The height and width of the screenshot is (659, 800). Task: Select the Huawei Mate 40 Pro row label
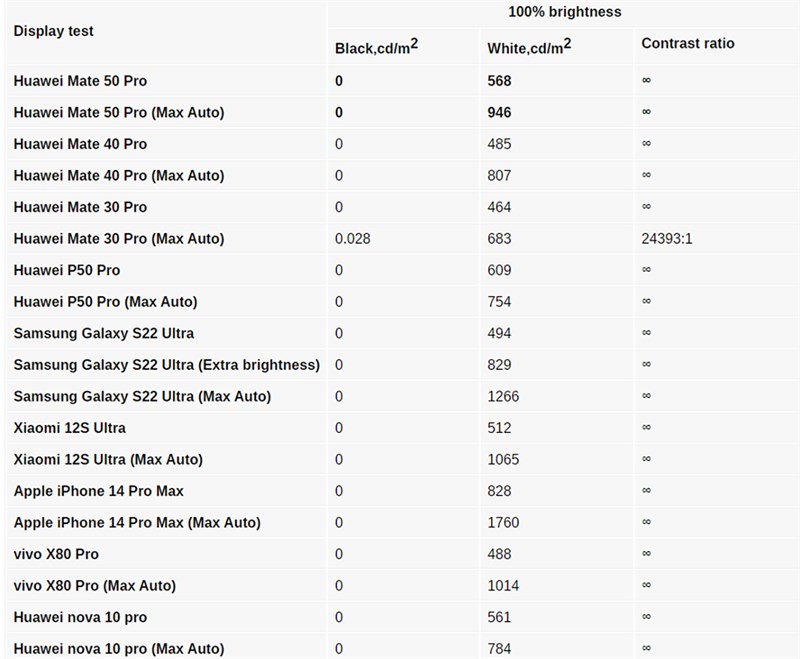tap(80, 144)
